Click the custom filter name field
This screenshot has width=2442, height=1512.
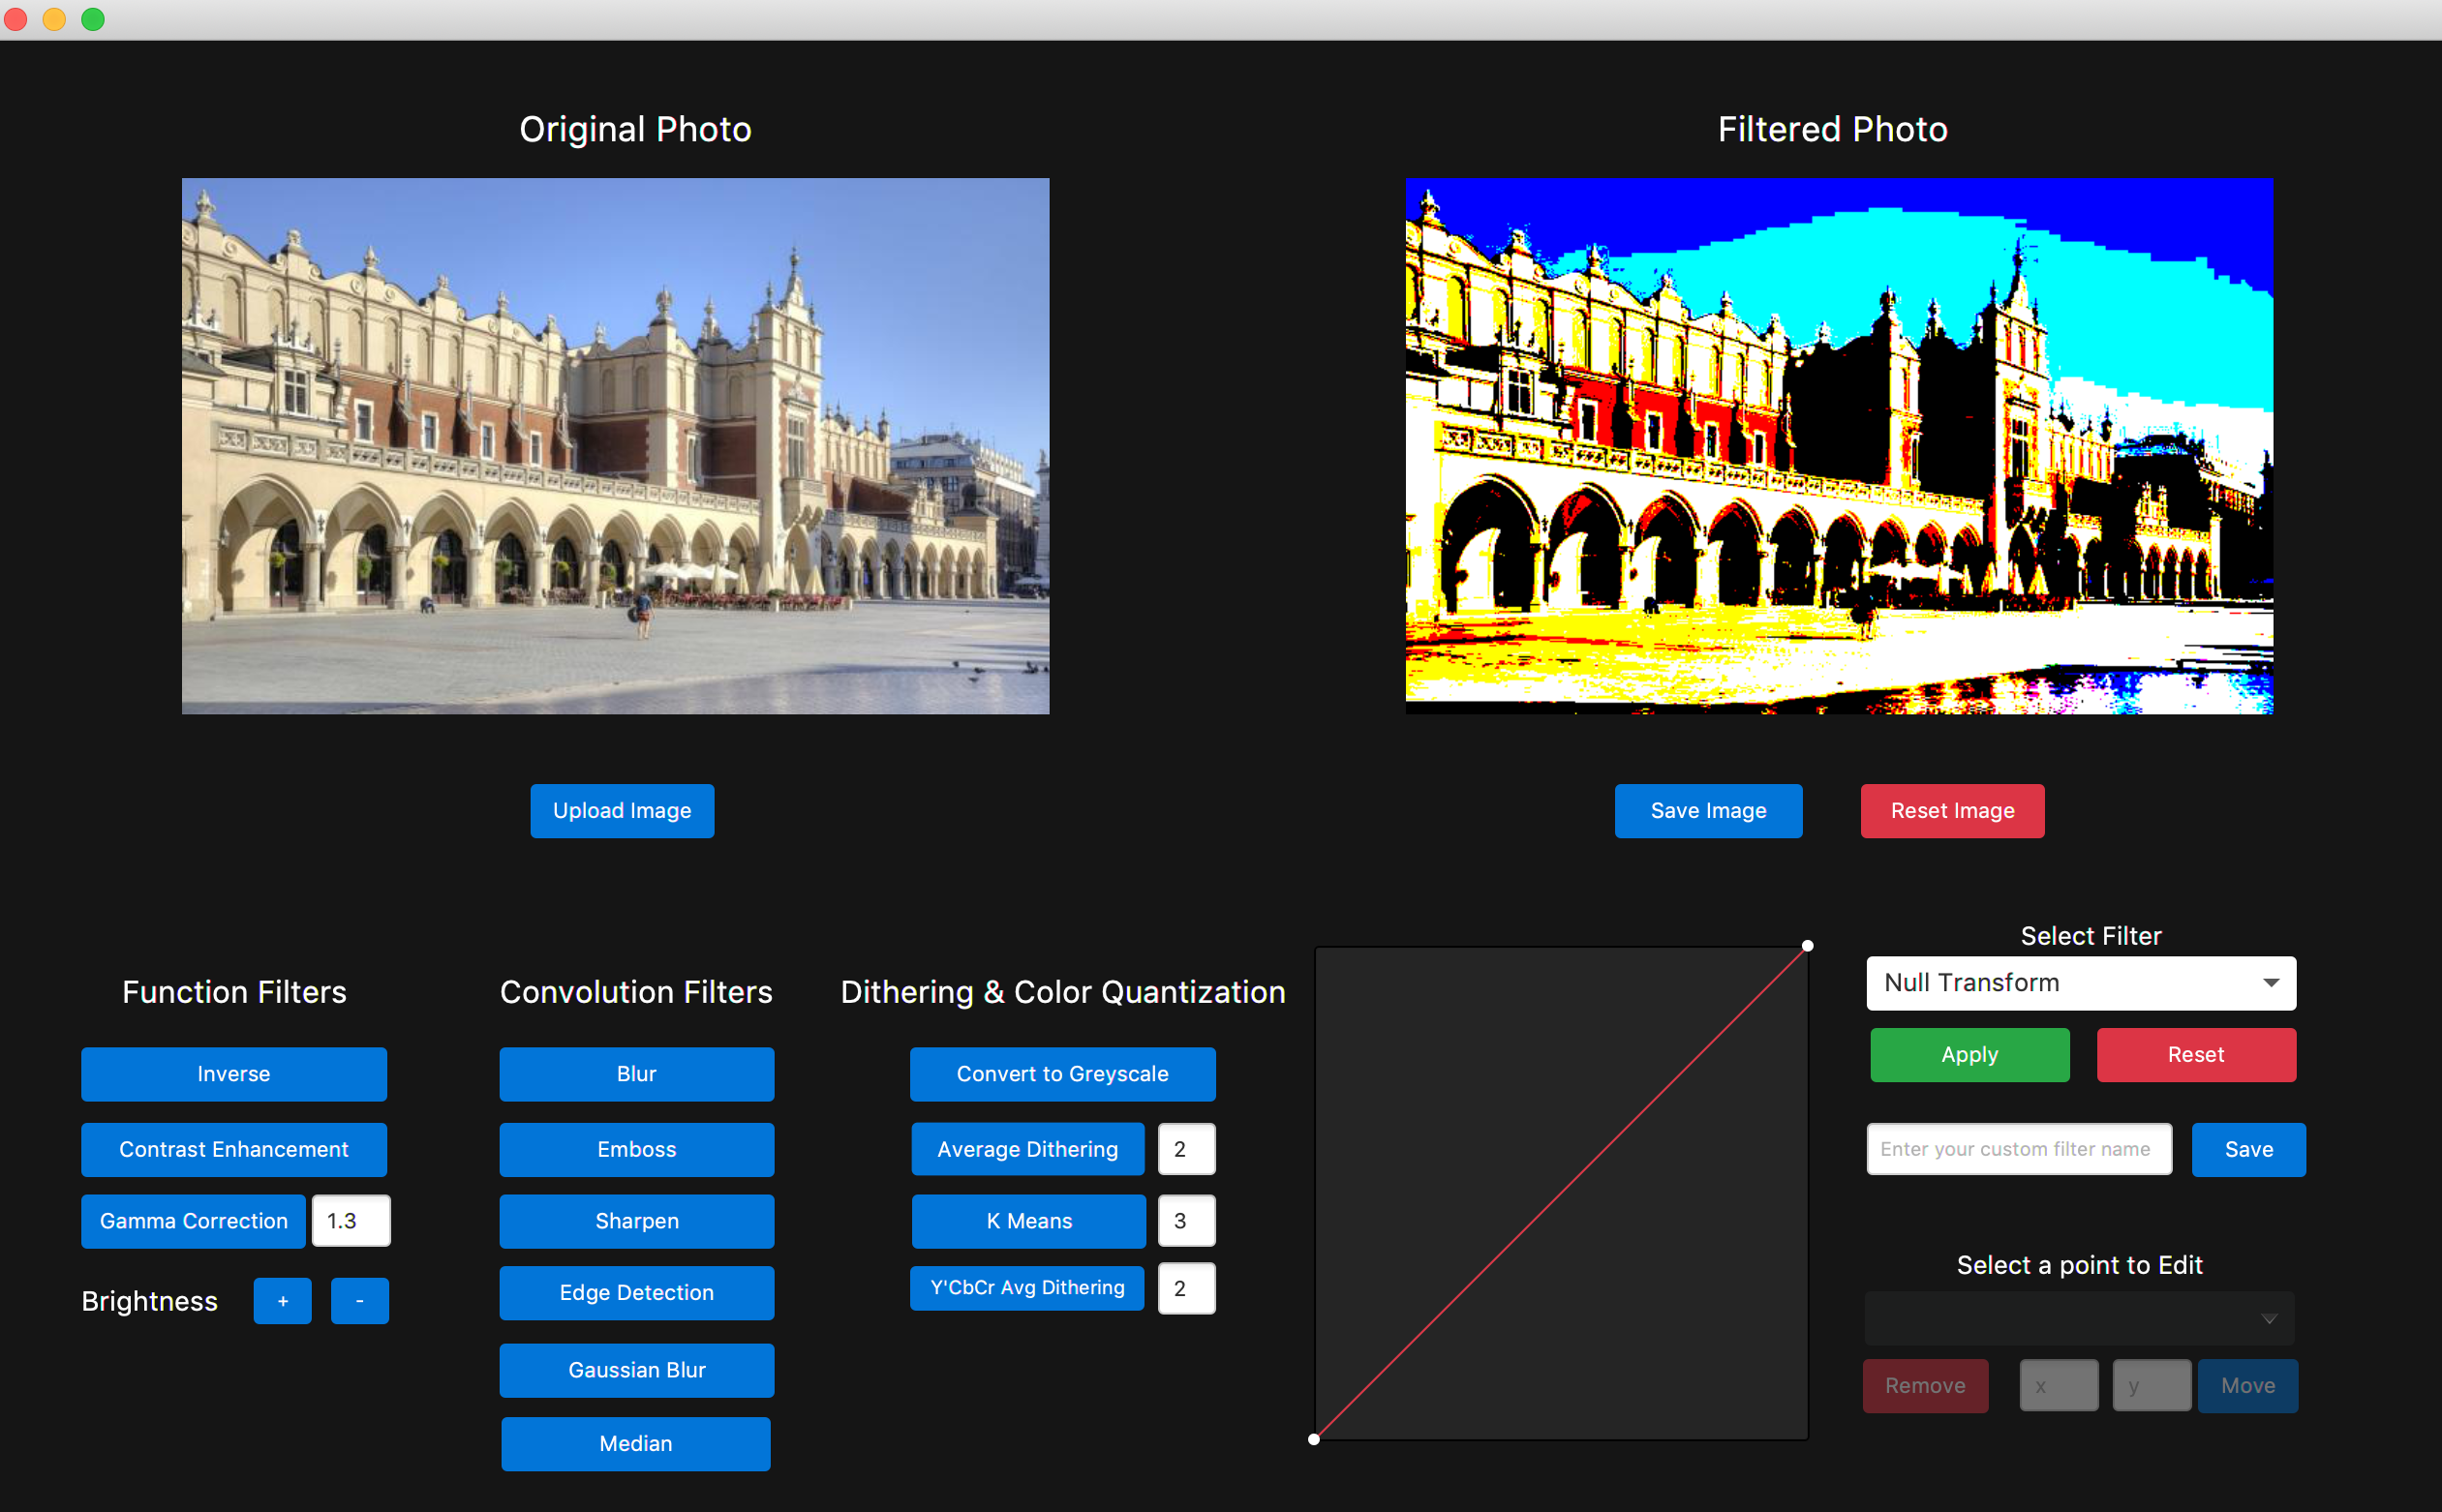[x=2018, y=1149]
